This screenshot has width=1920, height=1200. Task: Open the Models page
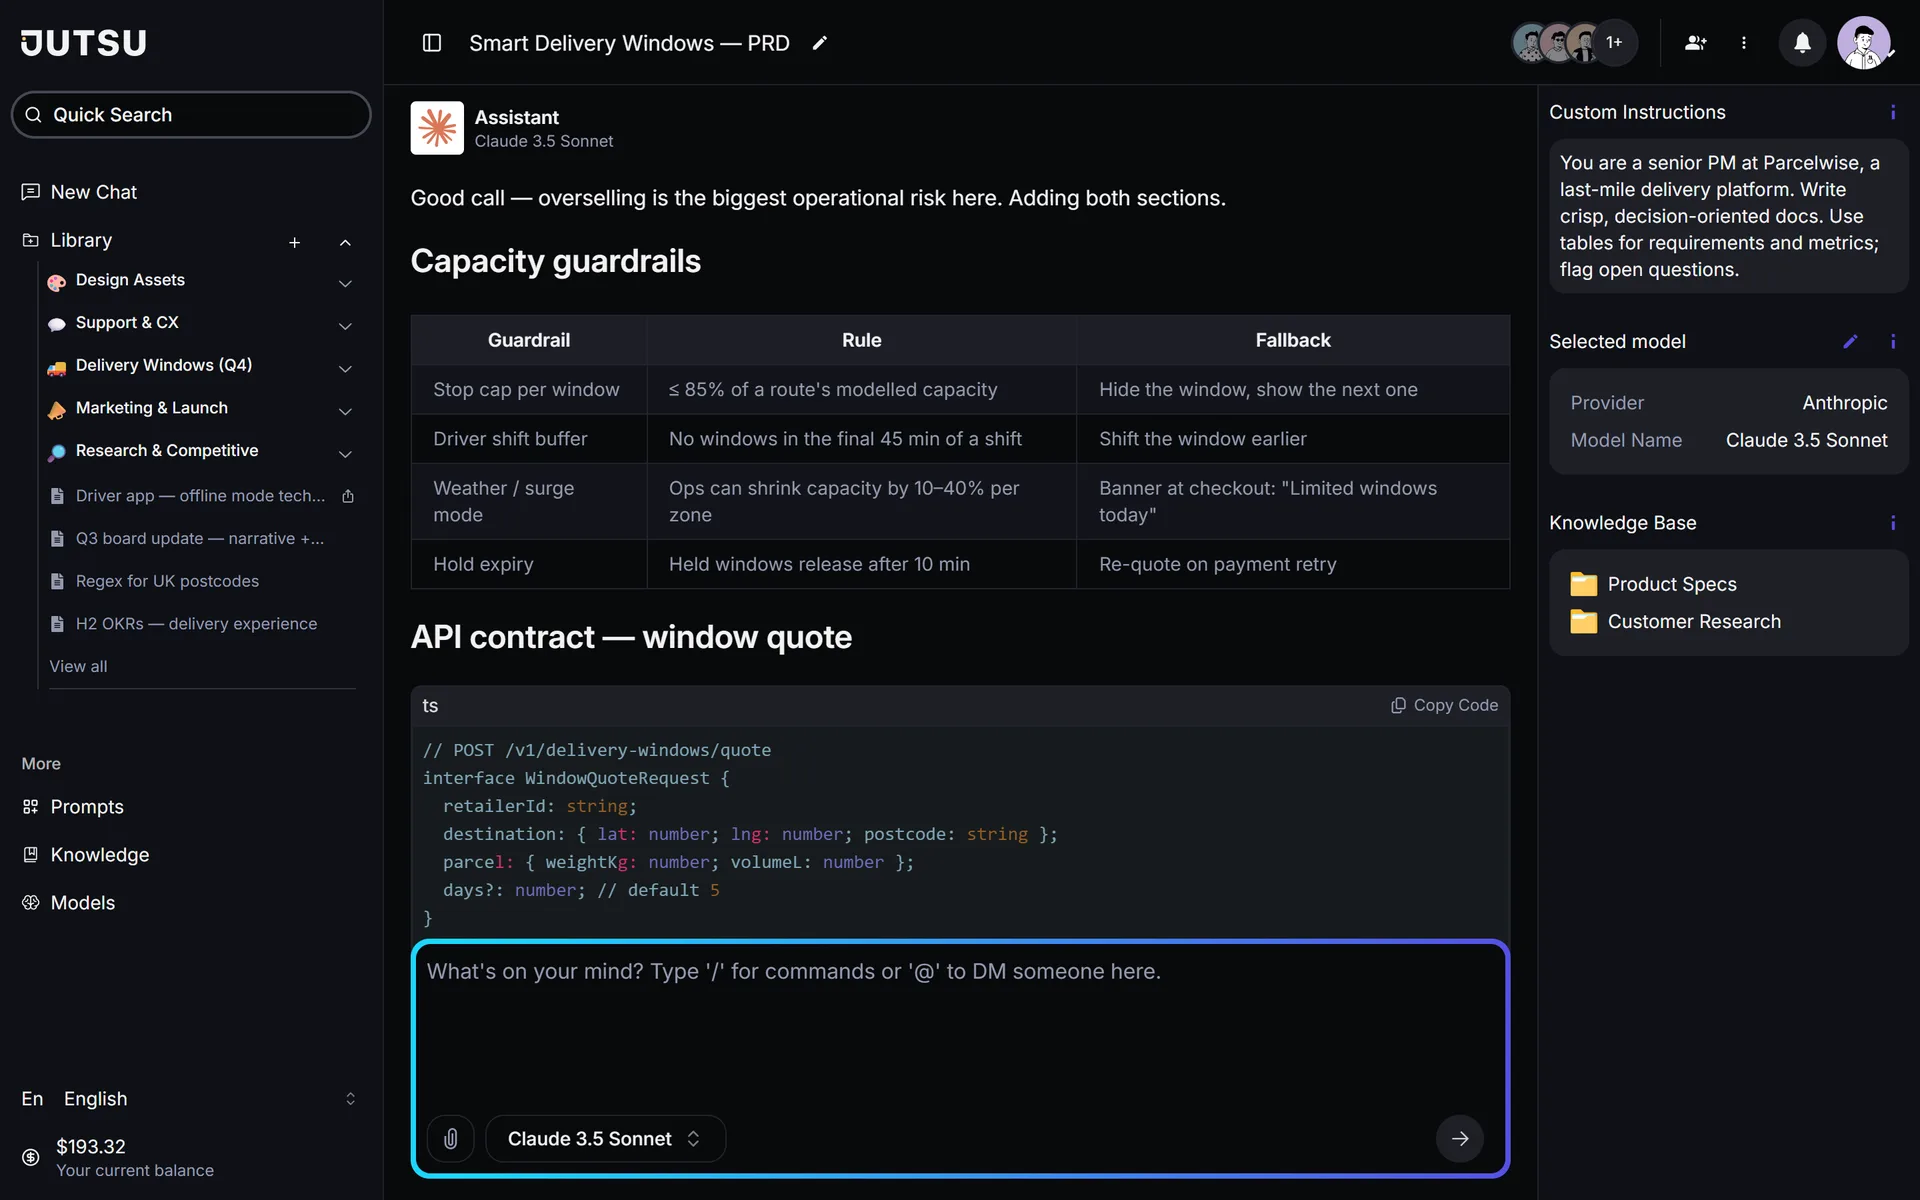[x=69, y=903]
